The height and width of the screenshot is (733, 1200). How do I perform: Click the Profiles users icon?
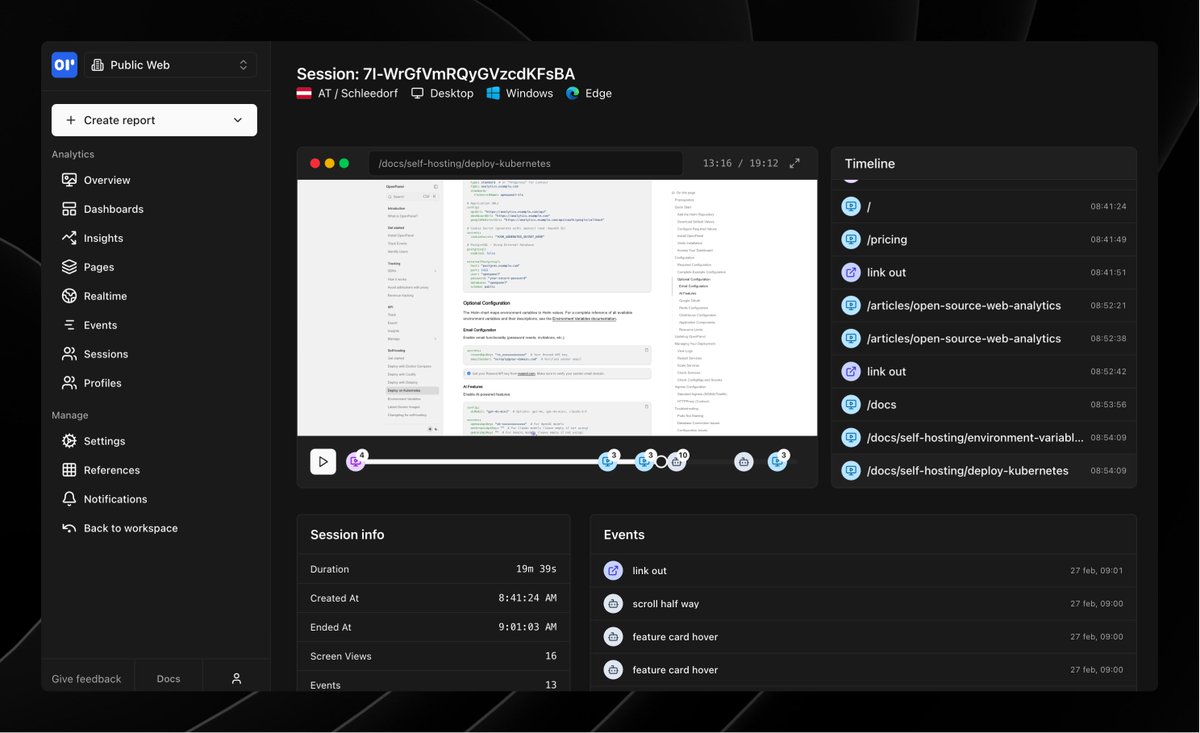point(69,383)
